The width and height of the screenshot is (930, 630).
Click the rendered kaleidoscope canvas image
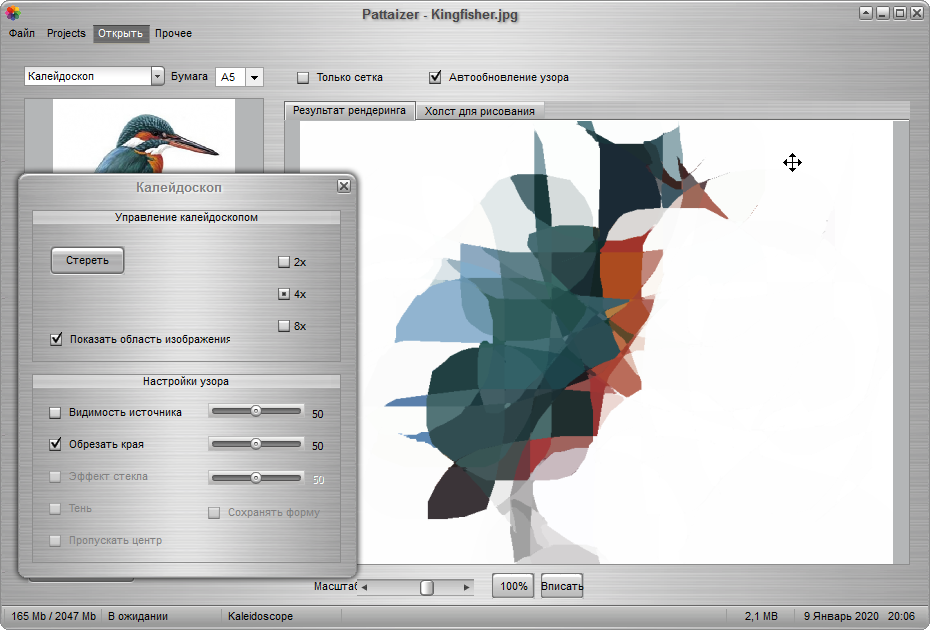click(x=596, y=342)
